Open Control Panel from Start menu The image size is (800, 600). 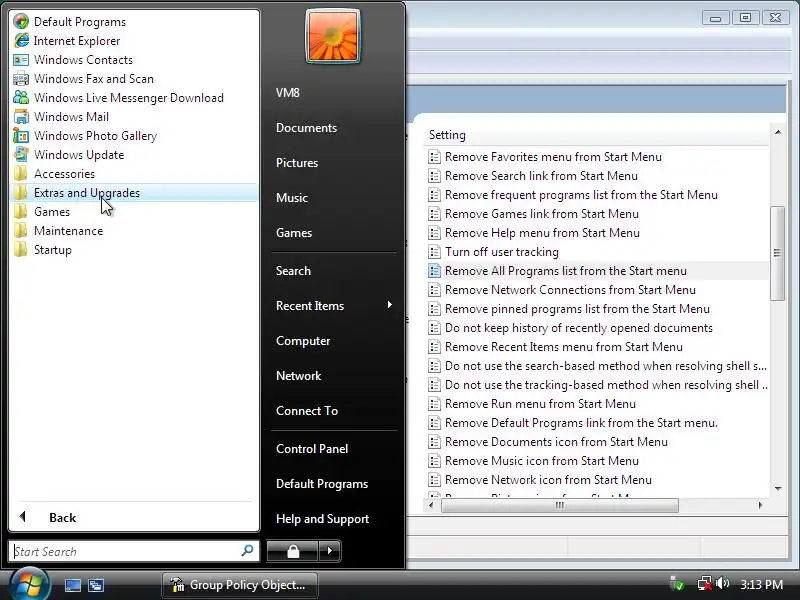(x=312, y=449)
